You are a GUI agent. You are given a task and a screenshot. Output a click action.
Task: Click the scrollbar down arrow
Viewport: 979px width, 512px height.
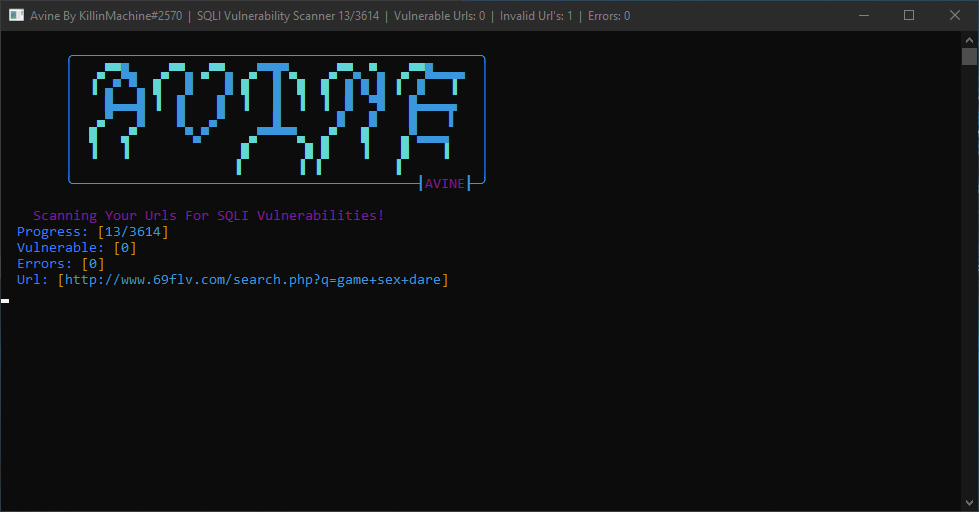coord(969,503)
